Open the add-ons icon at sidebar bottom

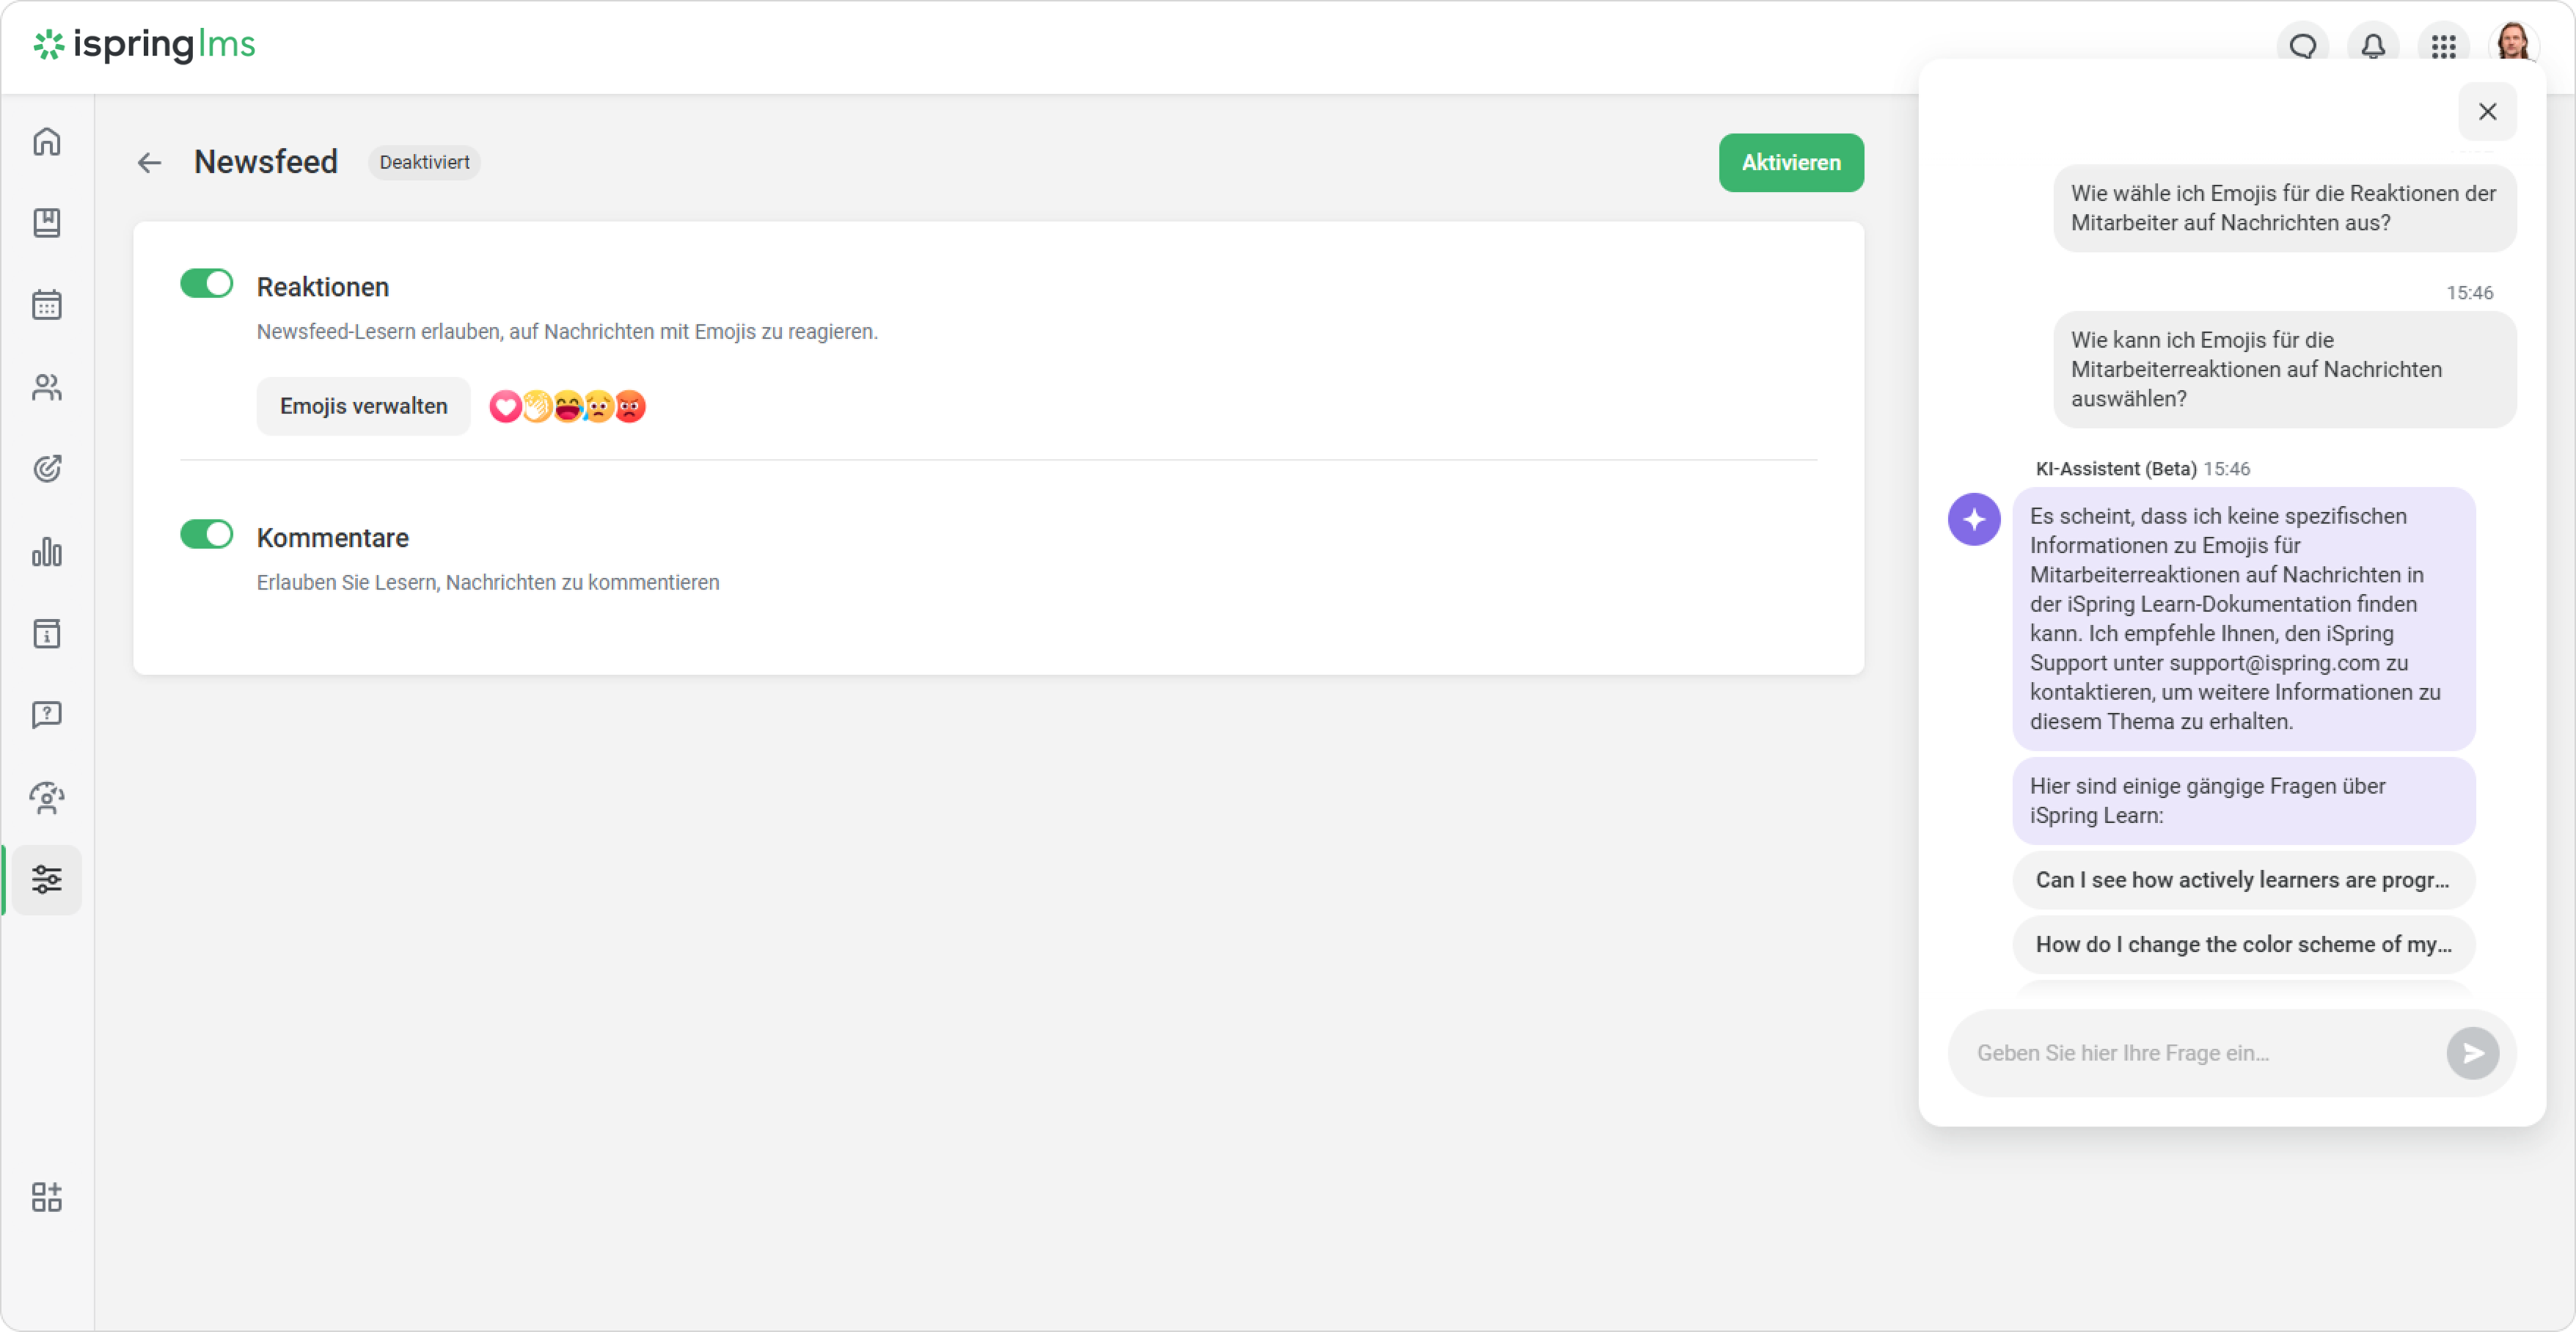[x=47, y=1197]
